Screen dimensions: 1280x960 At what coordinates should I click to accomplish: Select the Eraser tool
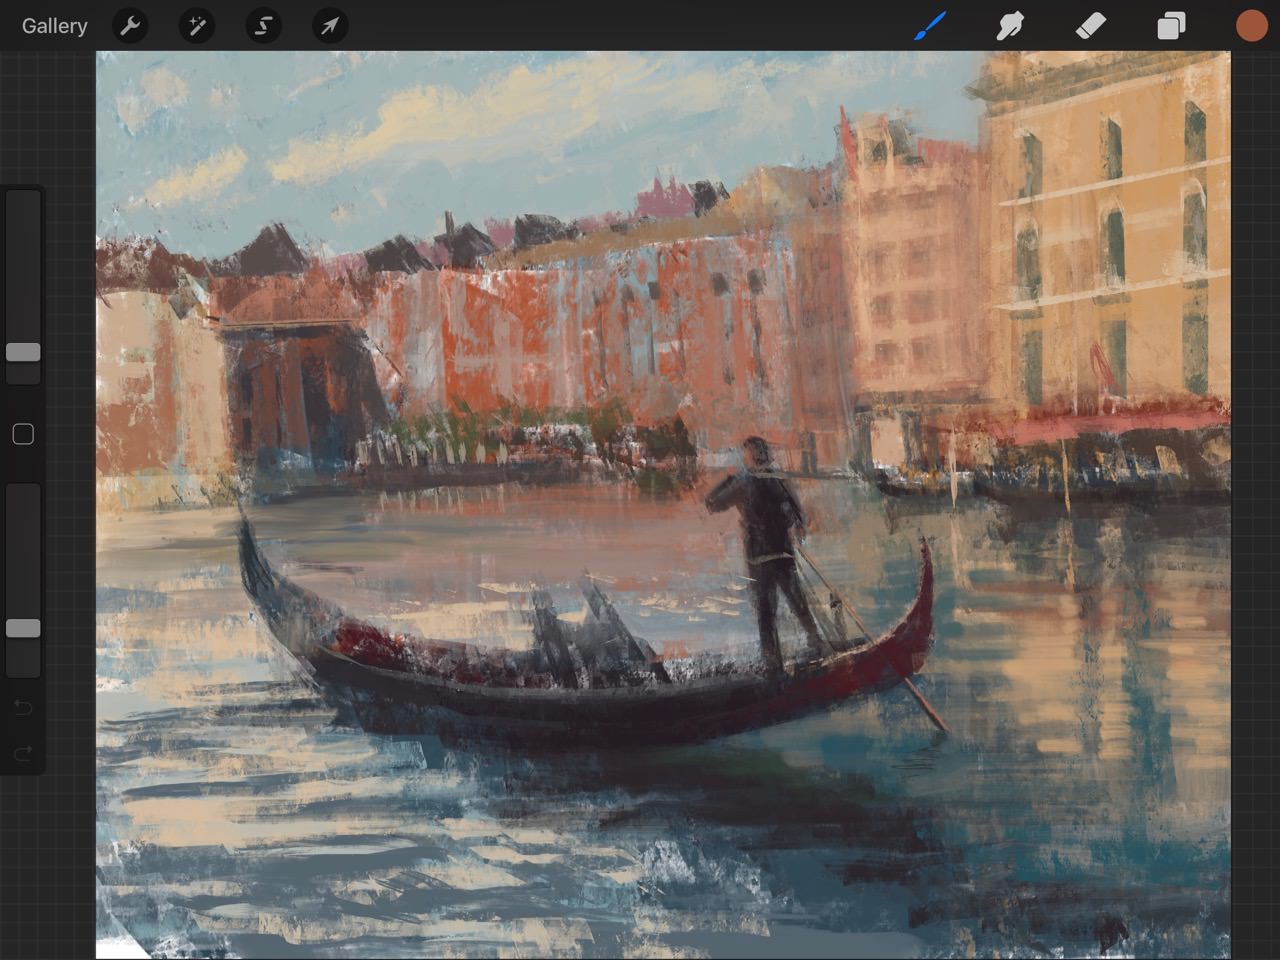[x=1091, y=26]
